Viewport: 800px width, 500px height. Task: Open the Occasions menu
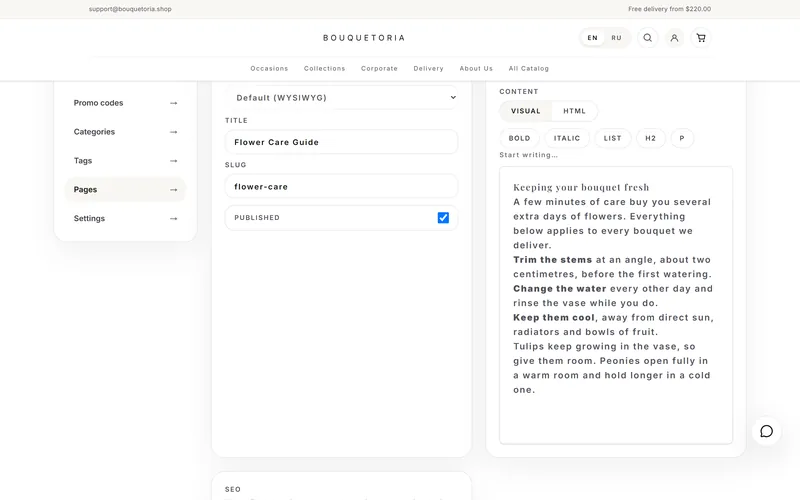tap(269, 68)
